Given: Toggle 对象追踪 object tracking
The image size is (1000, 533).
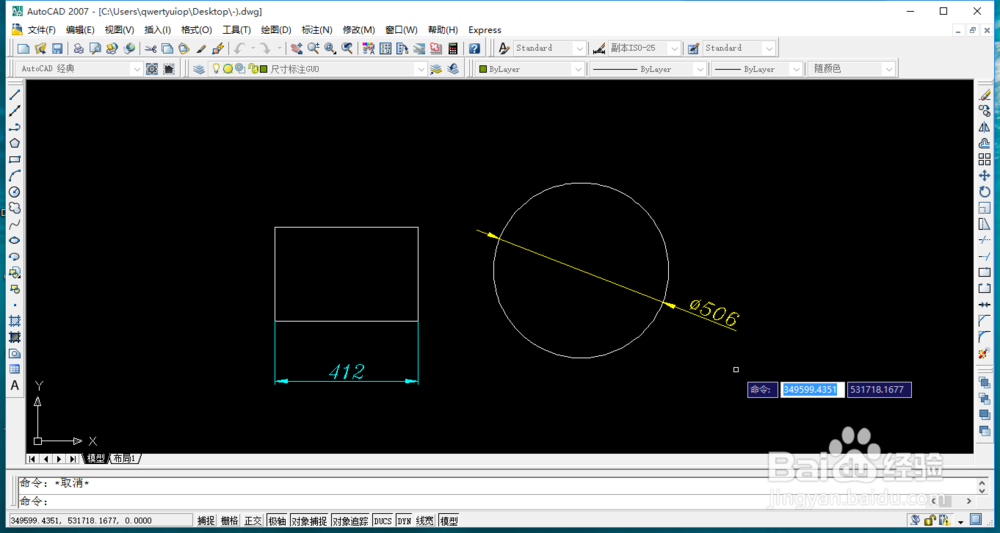Looking at the screenshot, I should tap(350, 521).
